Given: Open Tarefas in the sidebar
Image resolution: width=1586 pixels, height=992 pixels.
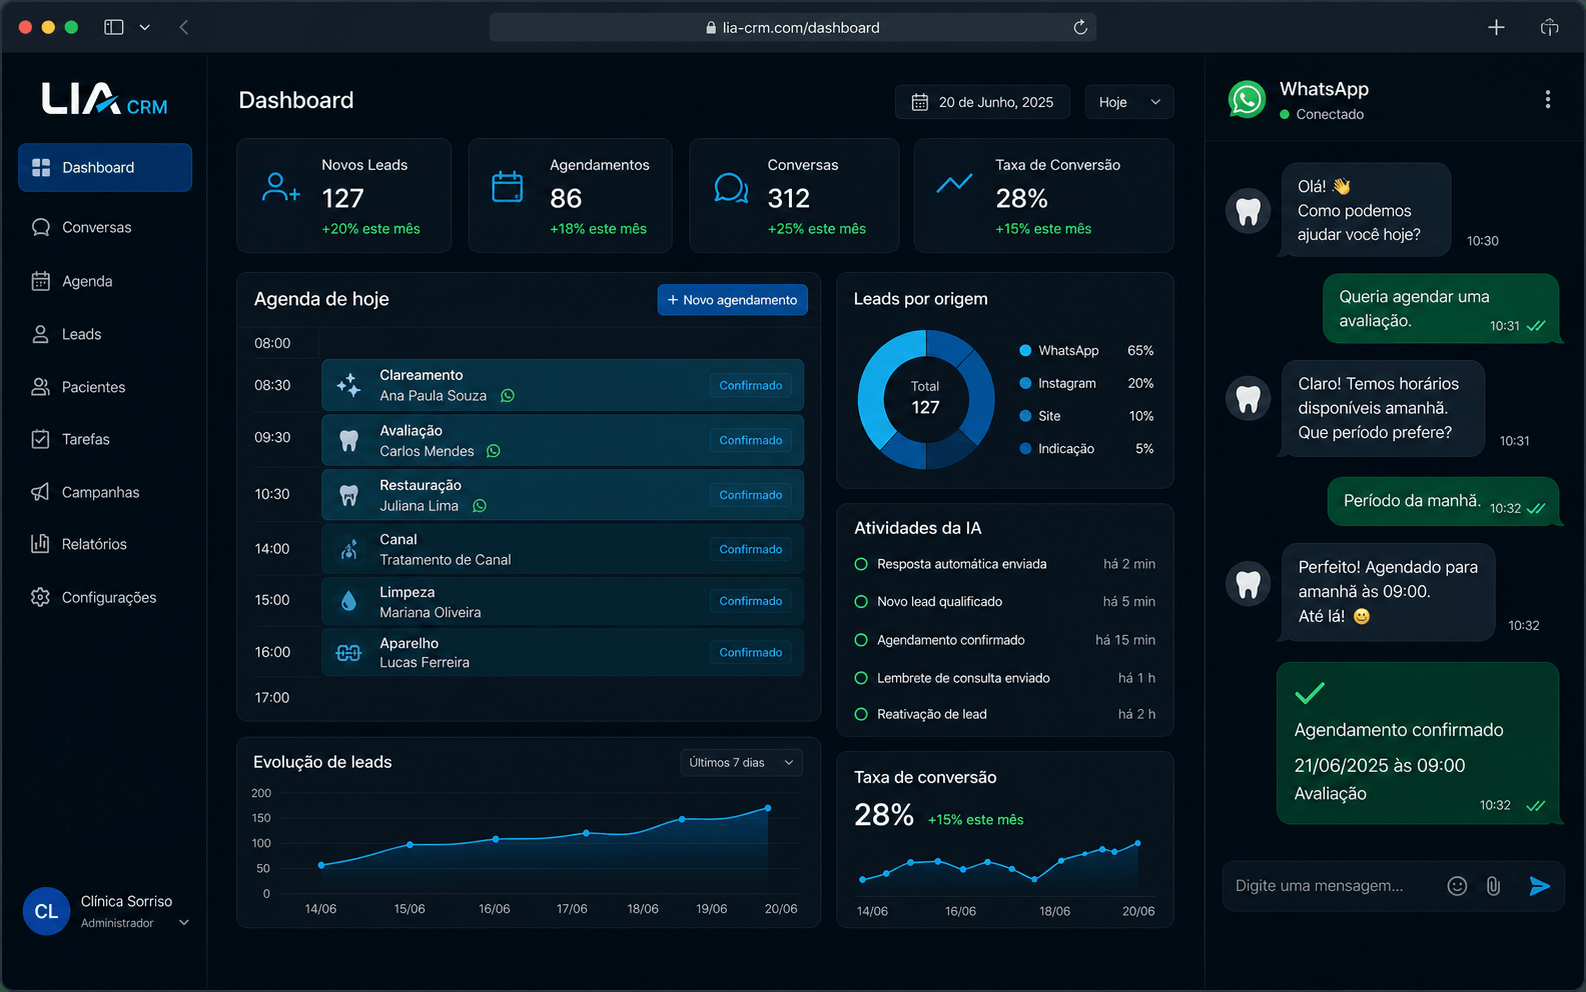Looking at the screenshot, I should click(105, 439).
